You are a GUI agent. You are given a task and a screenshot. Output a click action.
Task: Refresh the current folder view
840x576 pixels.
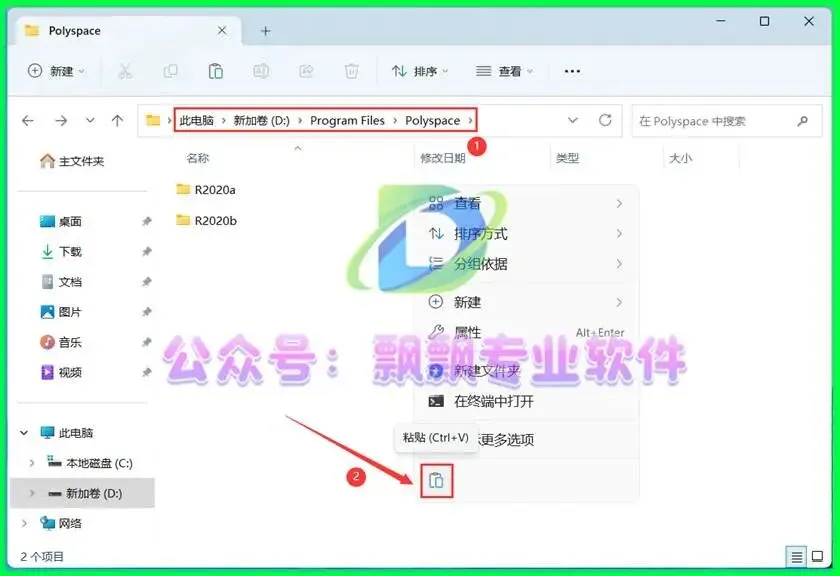pyautogui.click(x=605, y=120)
